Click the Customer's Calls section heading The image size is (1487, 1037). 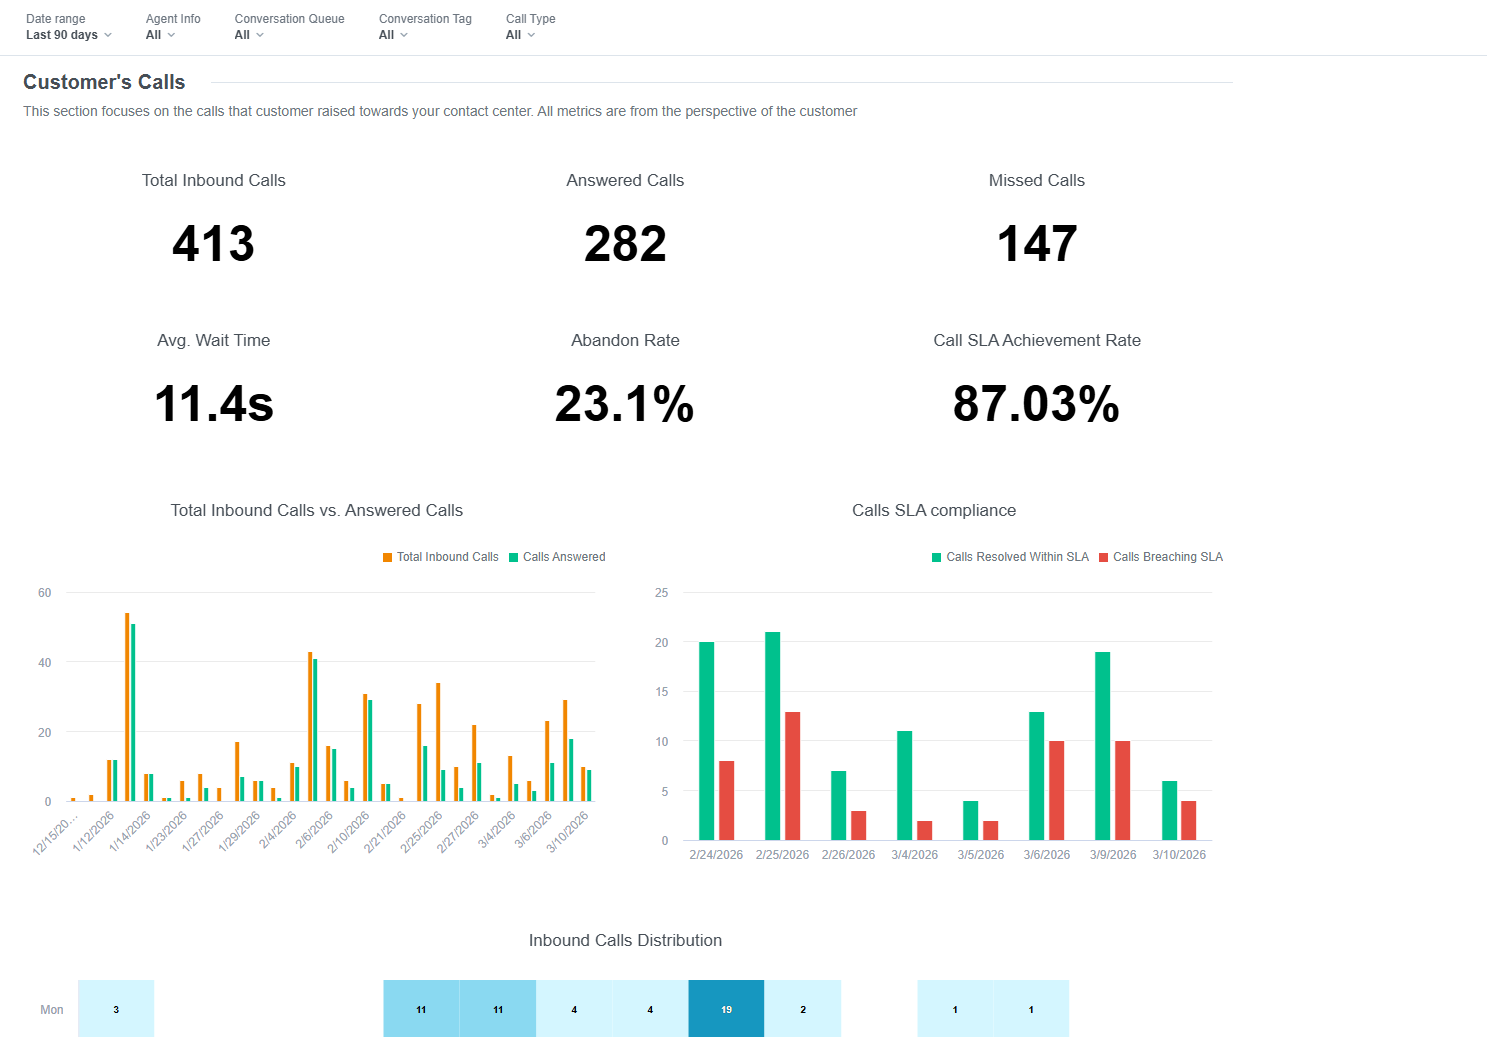point(104,81)
